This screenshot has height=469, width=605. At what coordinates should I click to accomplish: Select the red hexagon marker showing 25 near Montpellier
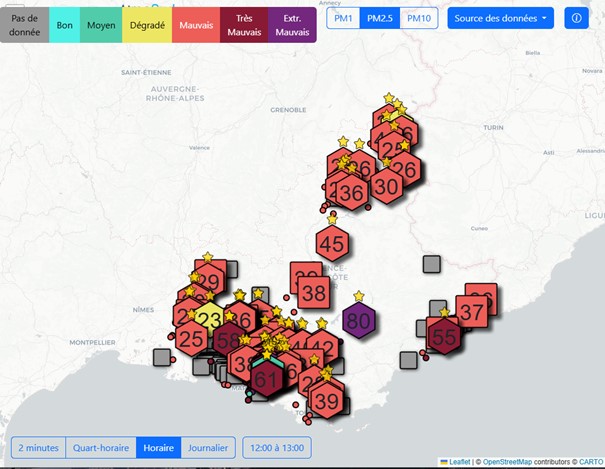click(x=191, y=339)
